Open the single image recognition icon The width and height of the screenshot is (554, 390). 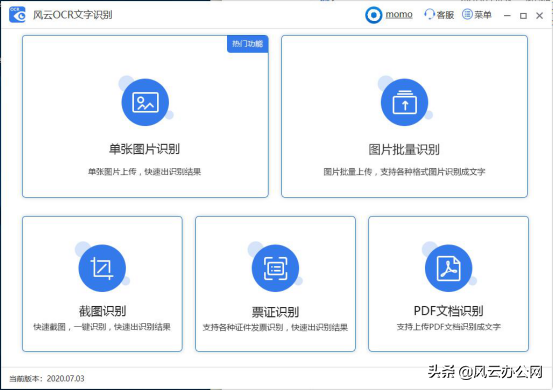click(145, 102)
